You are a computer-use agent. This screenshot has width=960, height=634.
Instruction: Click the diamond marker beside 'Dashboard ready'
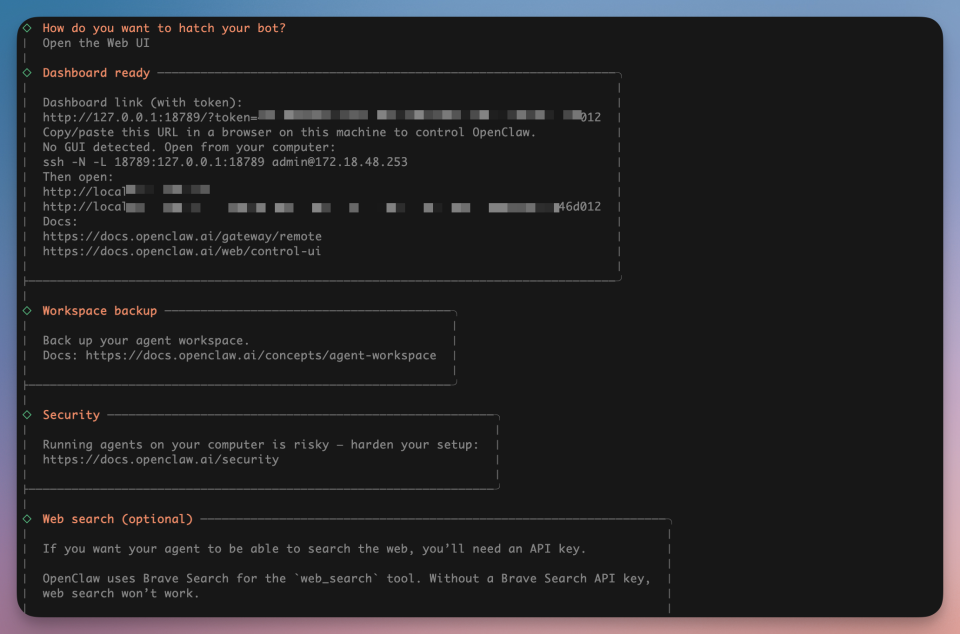[x=27, y=72]
